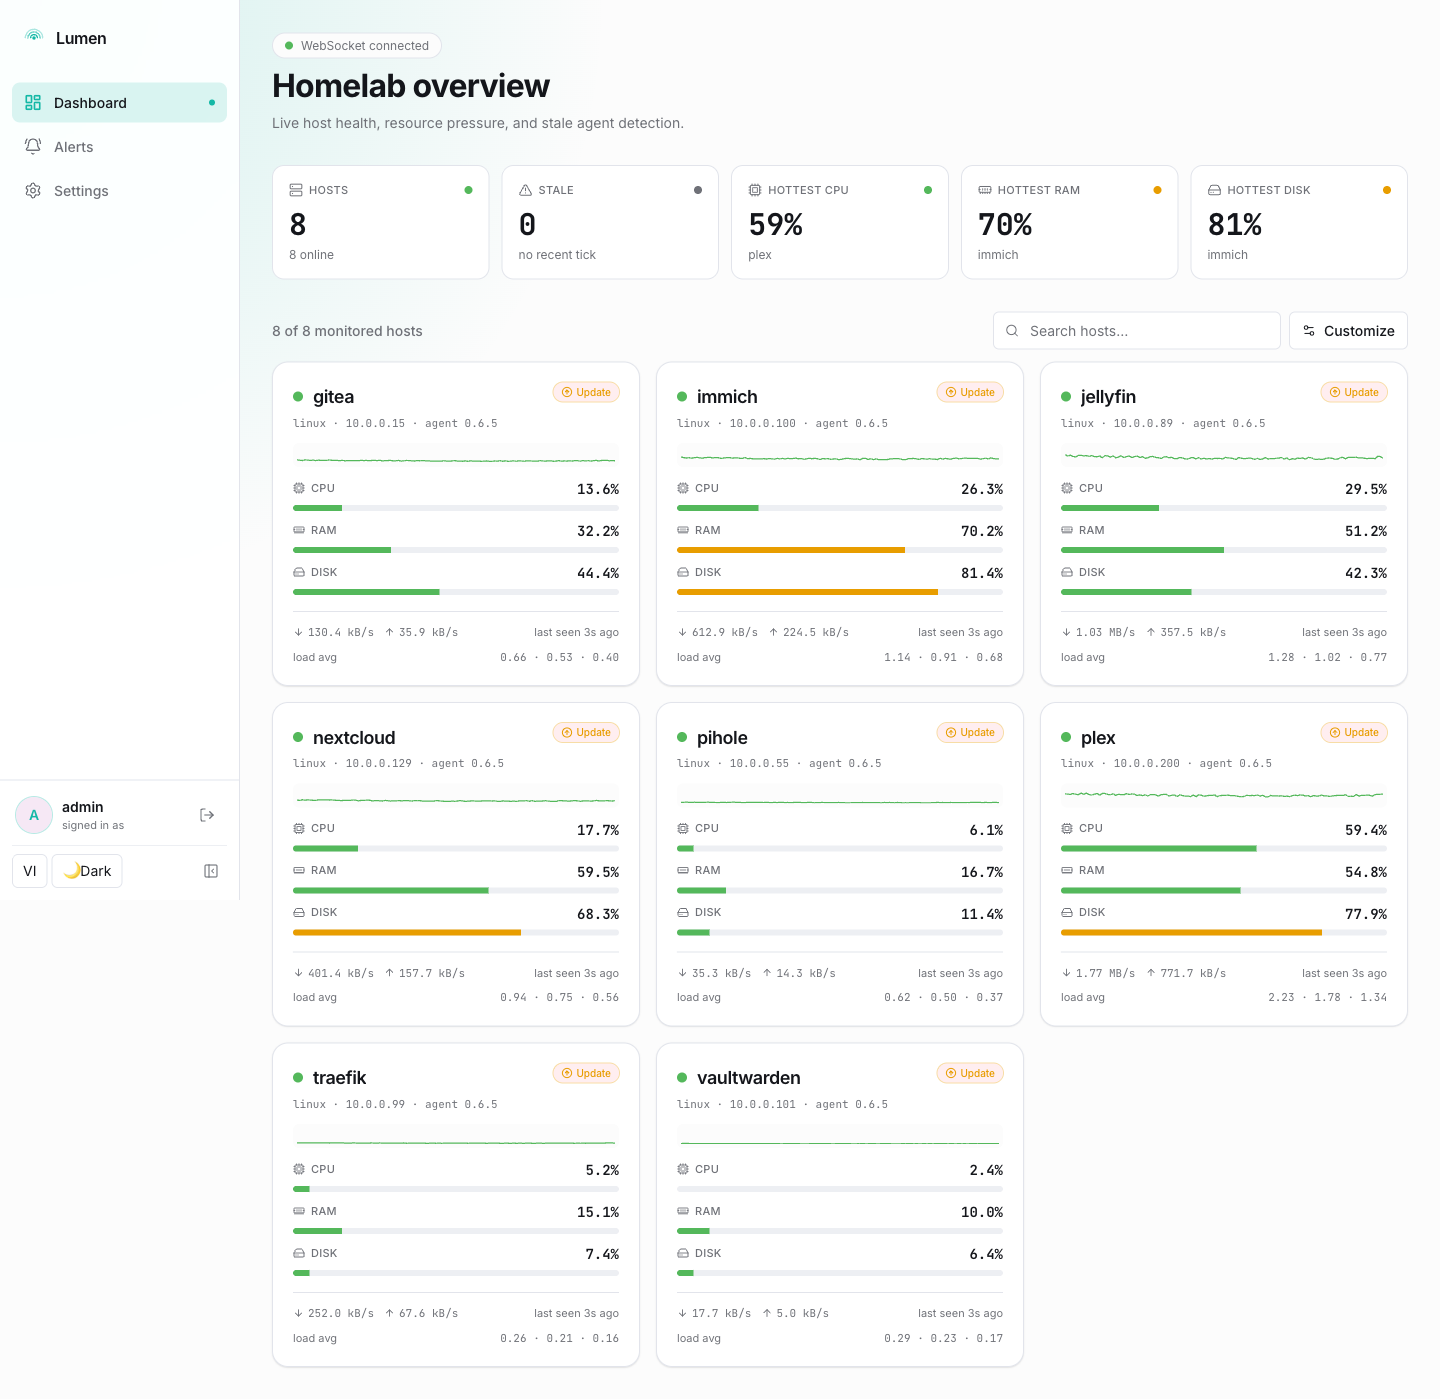1440x1399 pixels.
Task: Click Update badge on traefik card
Action: [586, 1073]
